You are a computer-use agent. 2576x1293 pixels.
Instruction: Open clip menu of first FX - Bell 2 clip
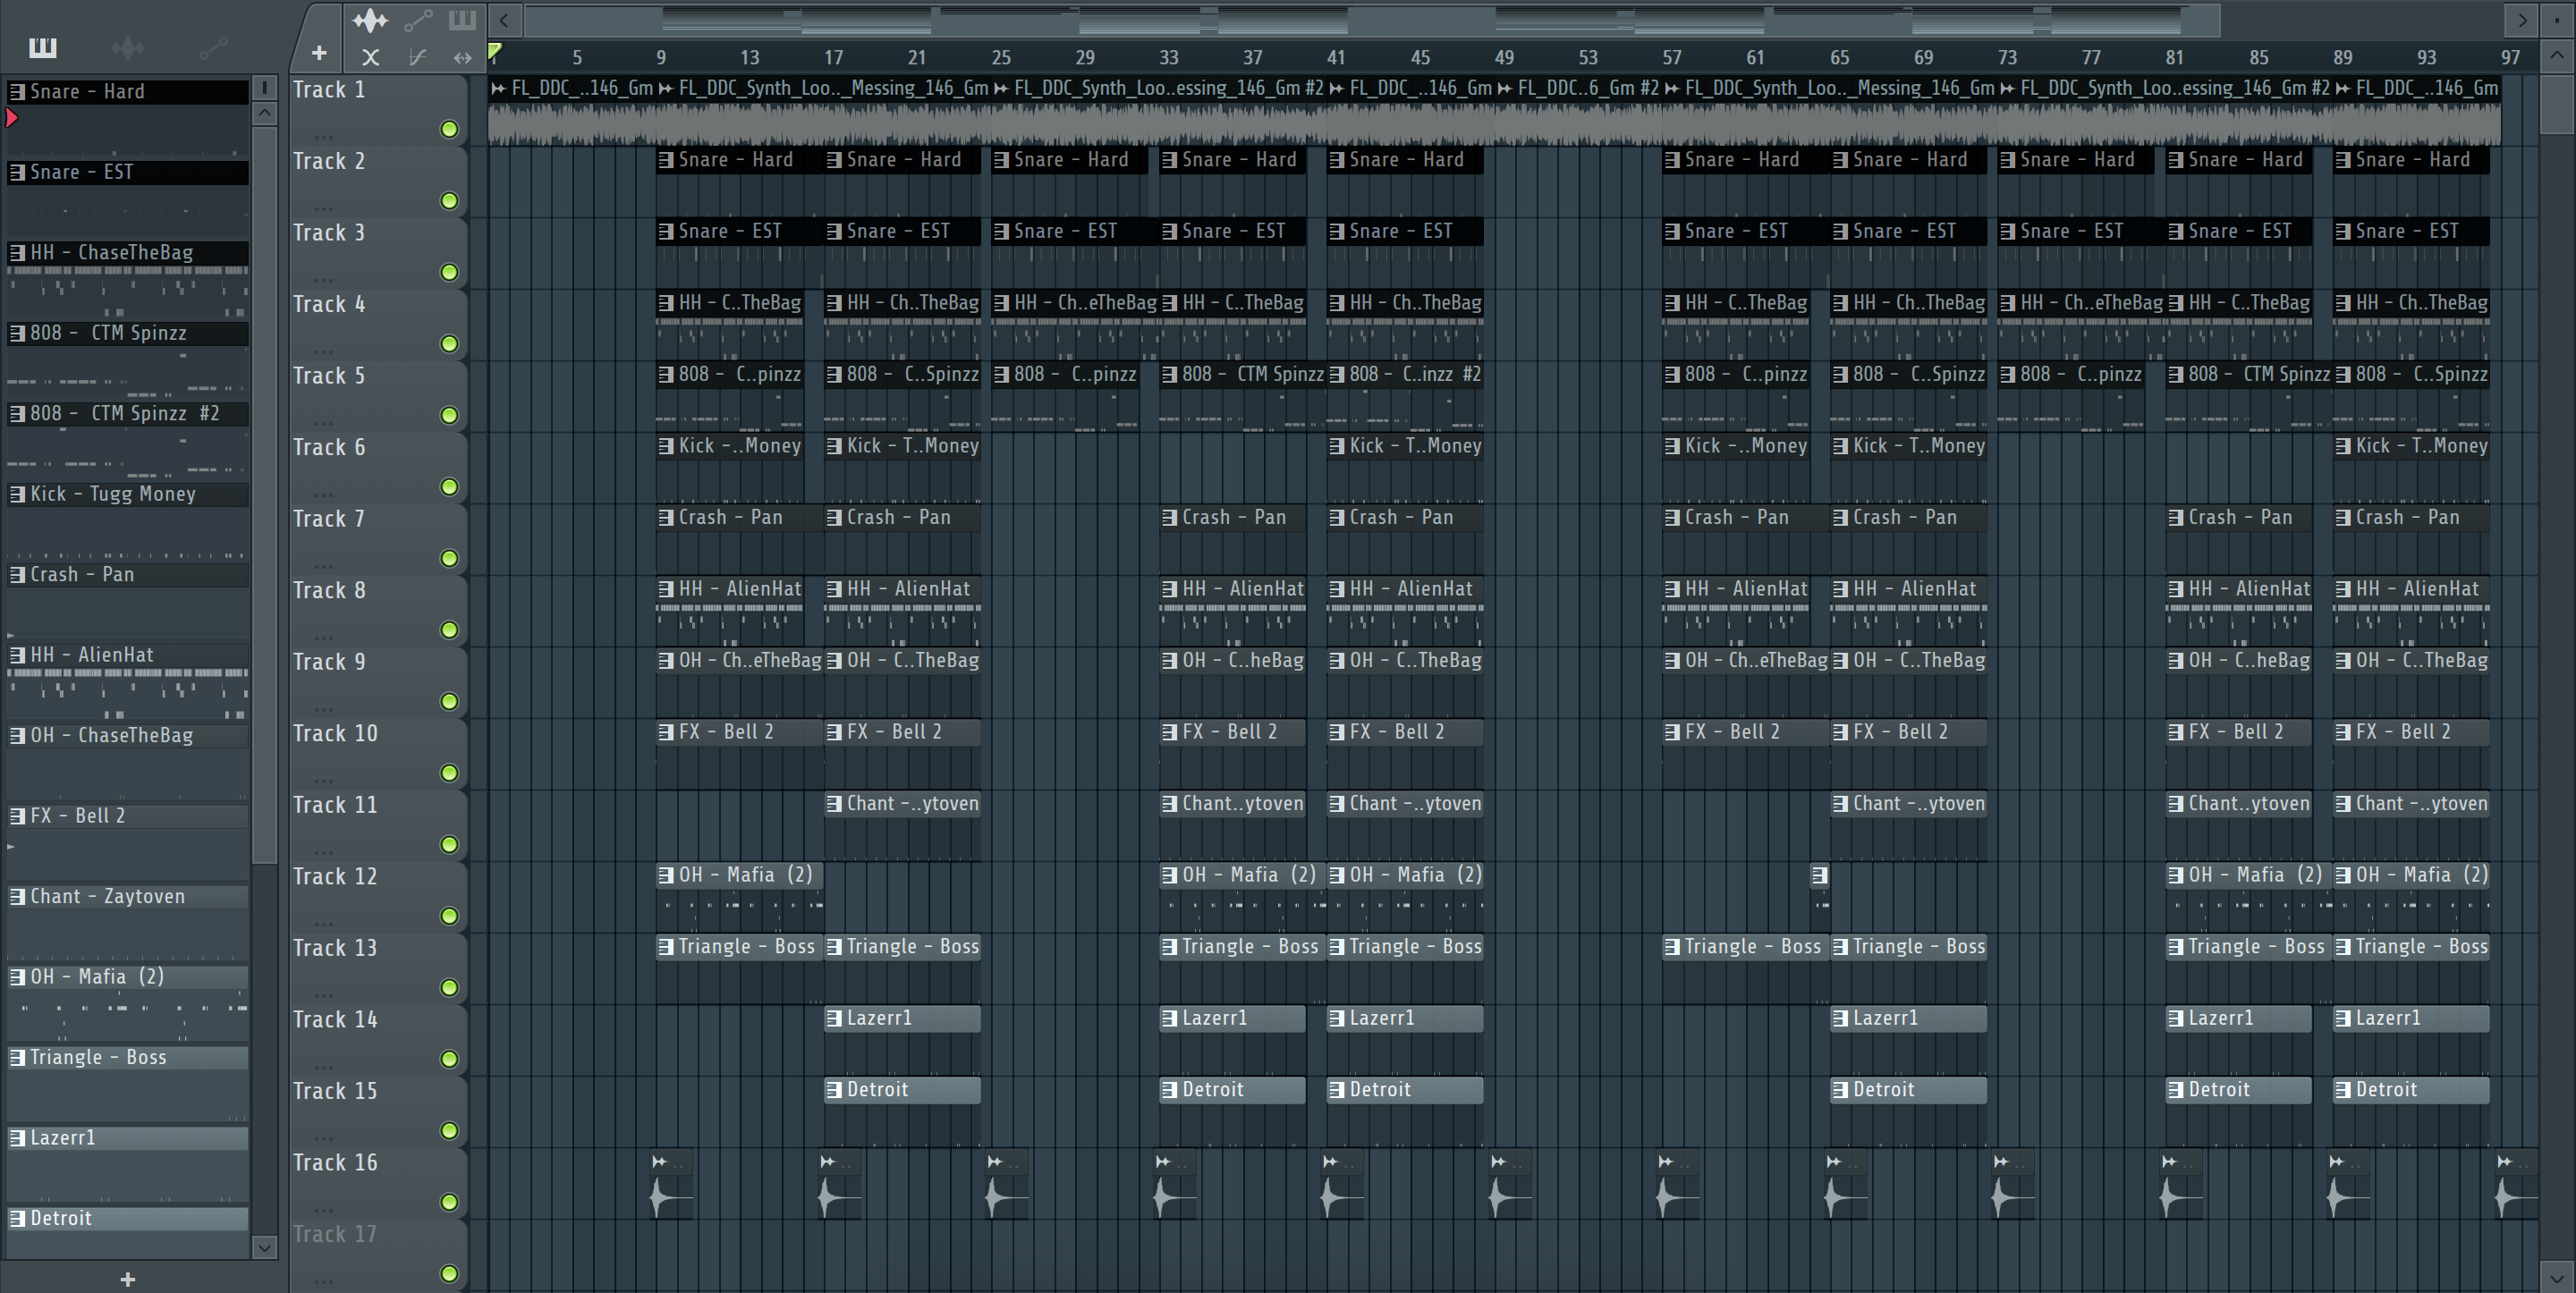666,732
